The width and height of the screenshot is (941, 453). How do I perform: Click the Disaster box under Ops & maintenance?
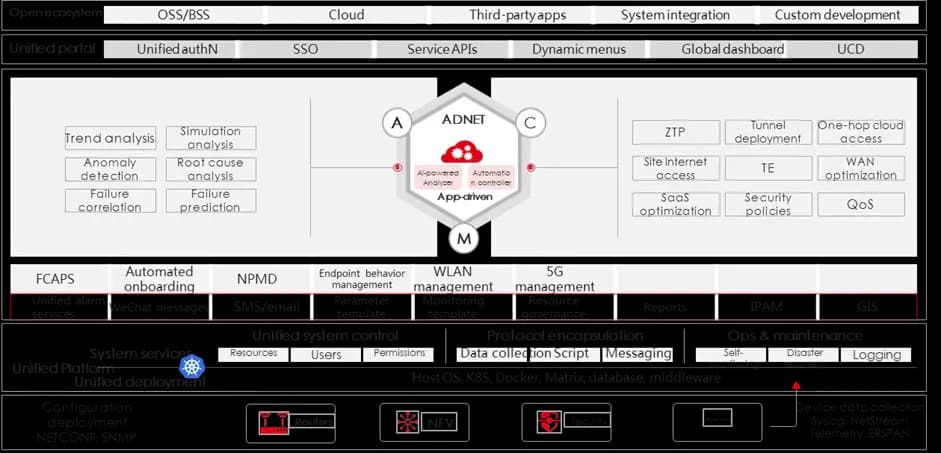(804, 354)
